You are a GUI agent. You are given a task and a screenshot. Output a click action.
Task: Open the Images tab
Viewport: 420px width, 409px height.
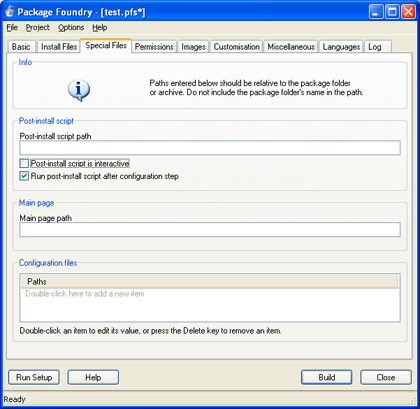(193, 47)
